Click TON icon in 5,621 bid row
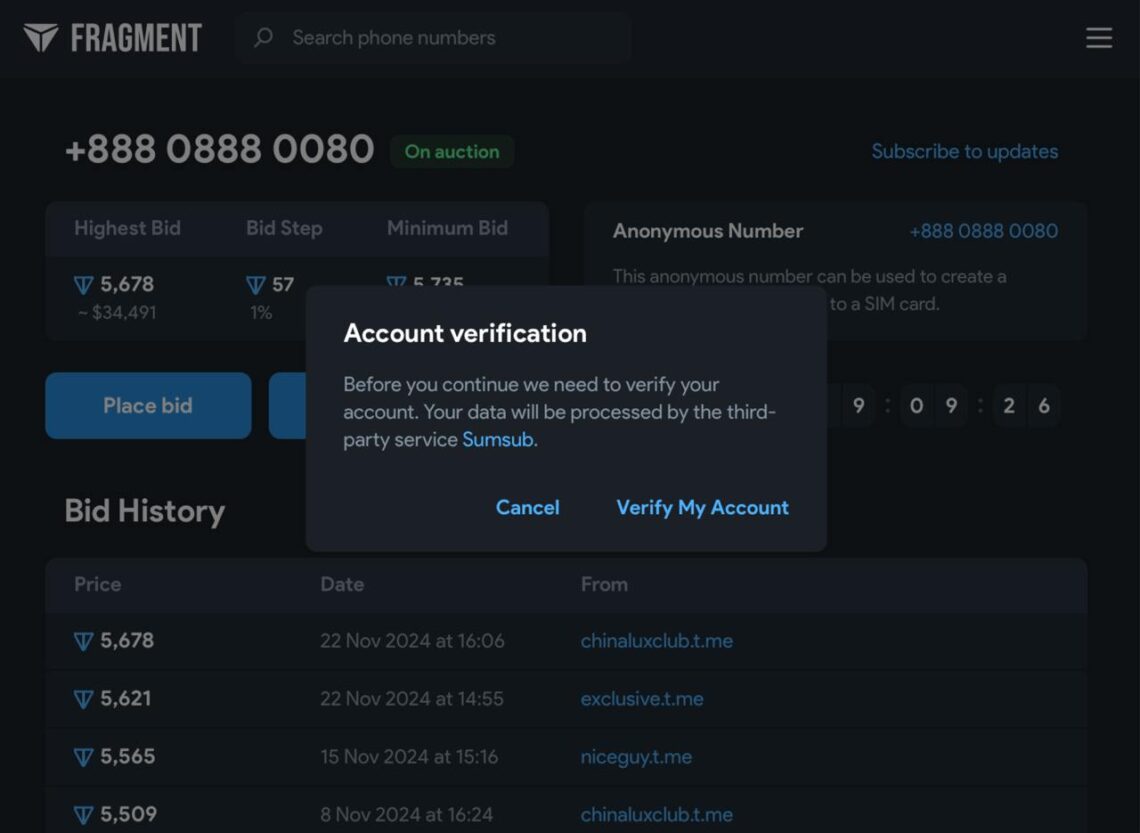1140x833 pixels. [84, 699]
